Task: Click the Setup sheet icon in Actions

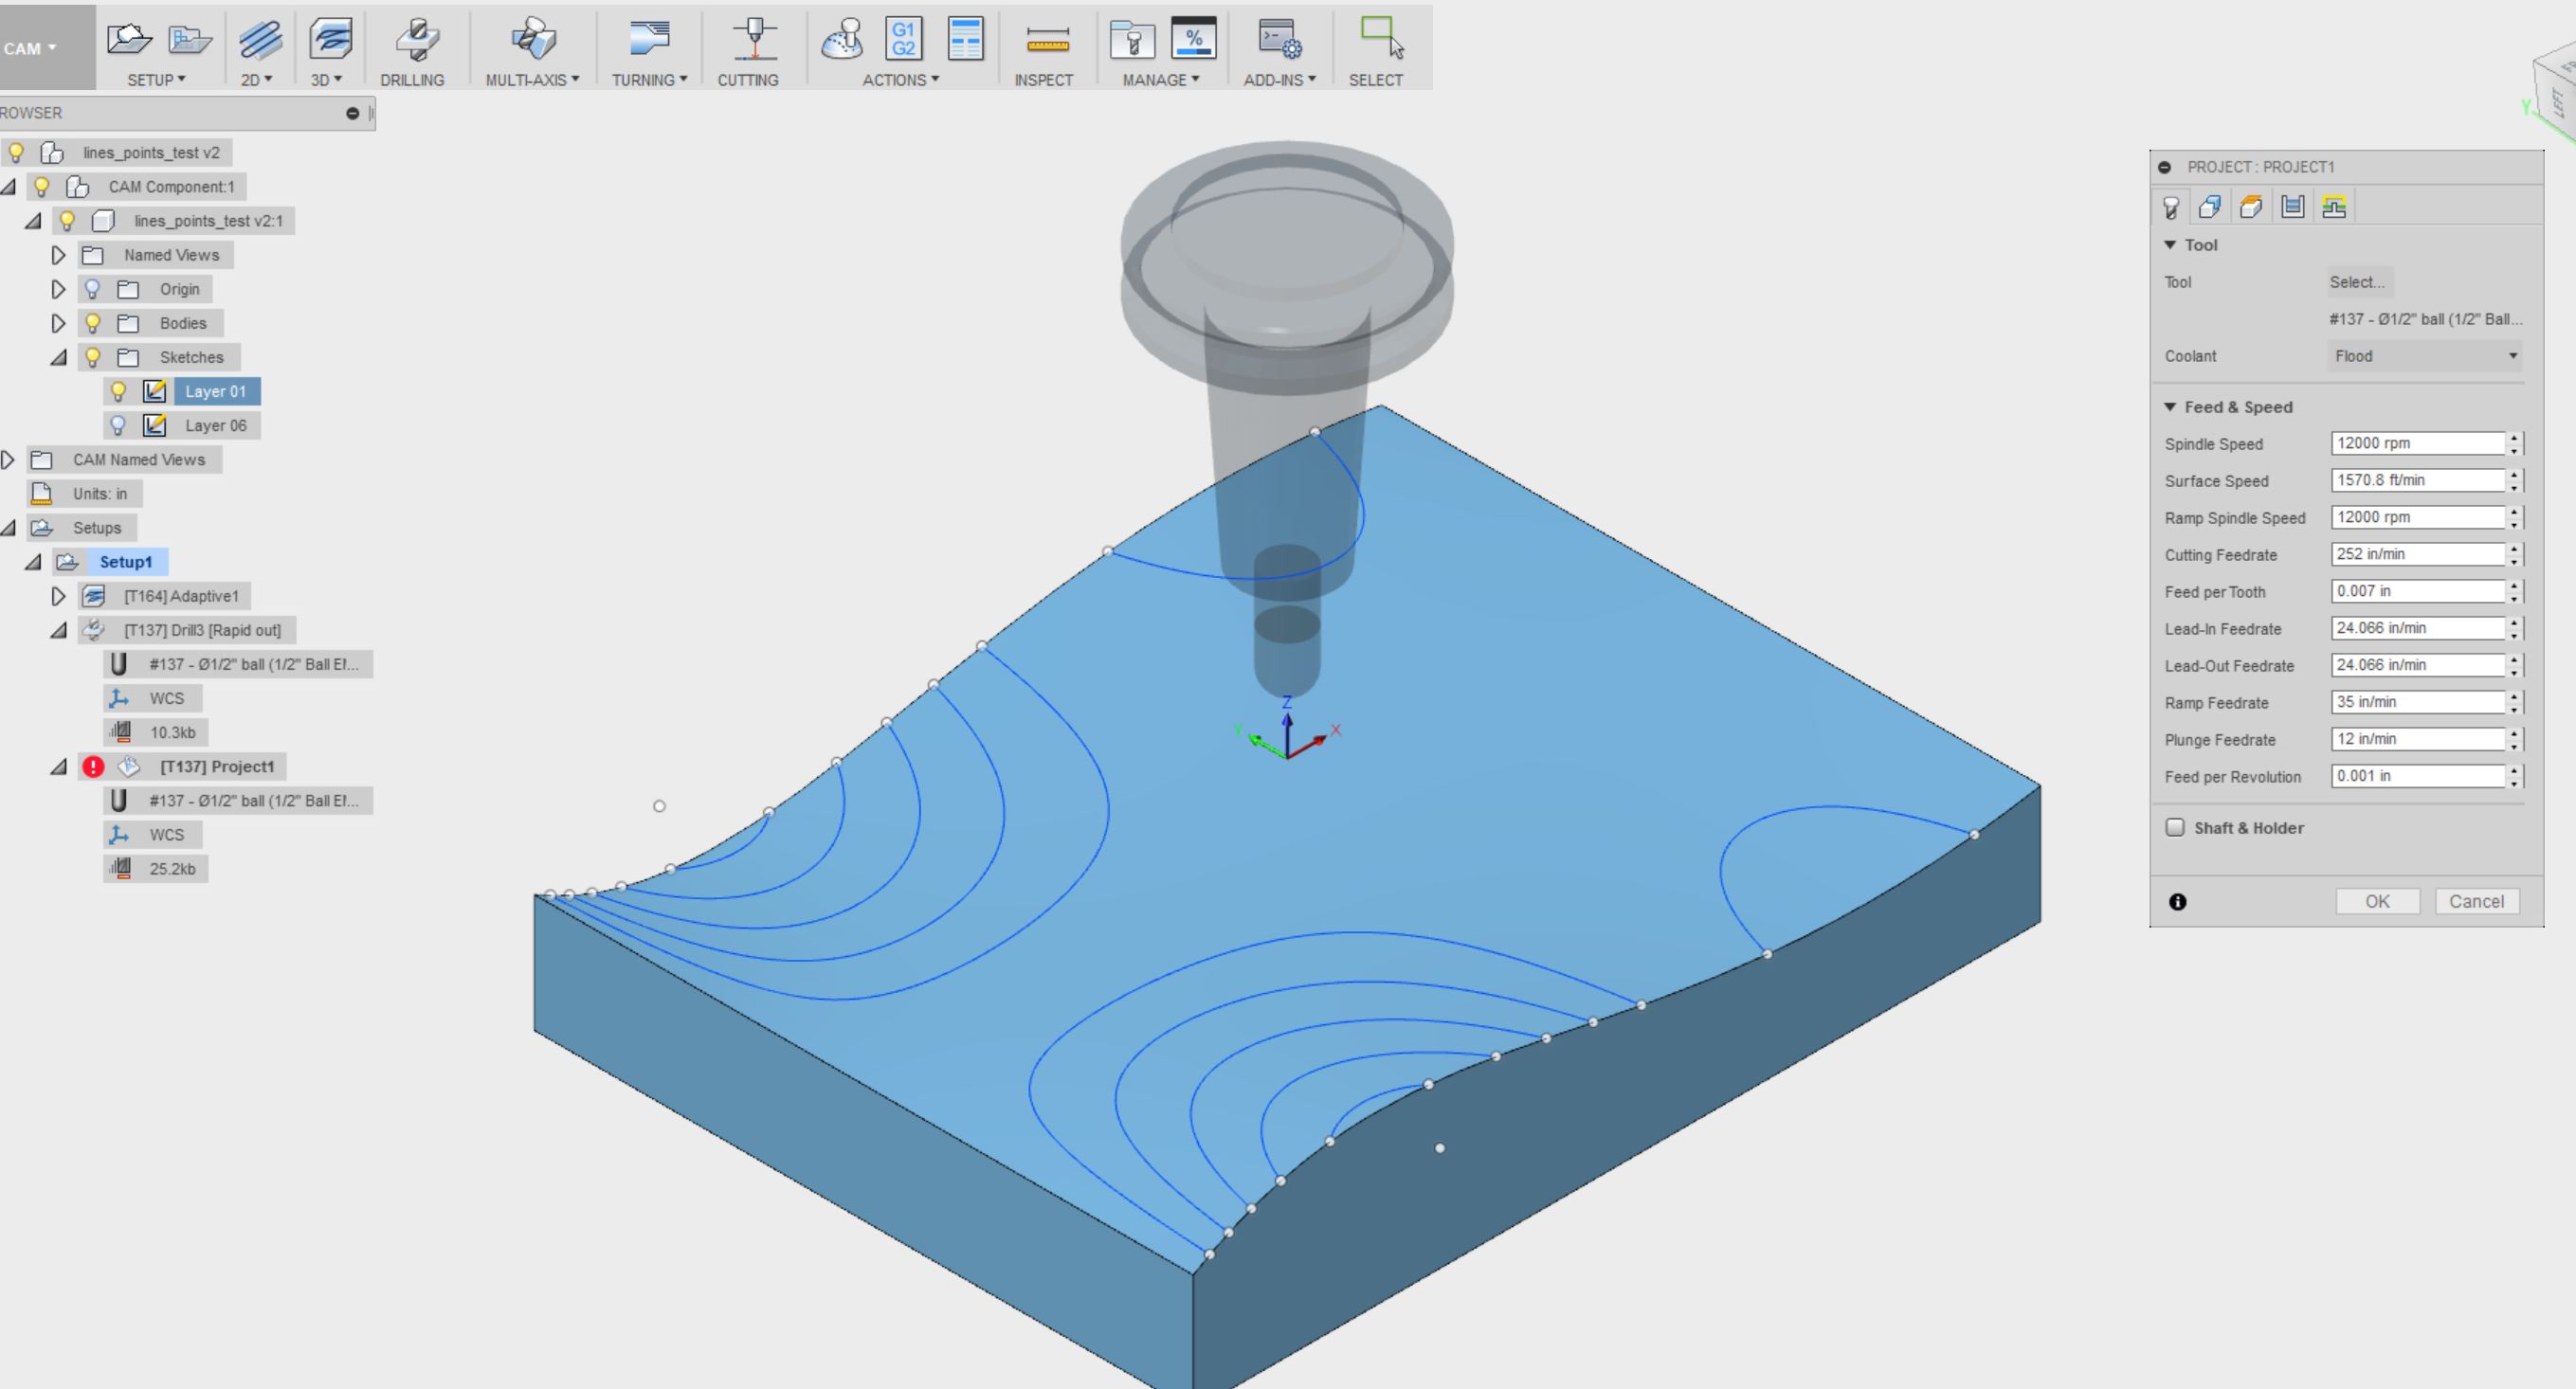Action: 965,40
